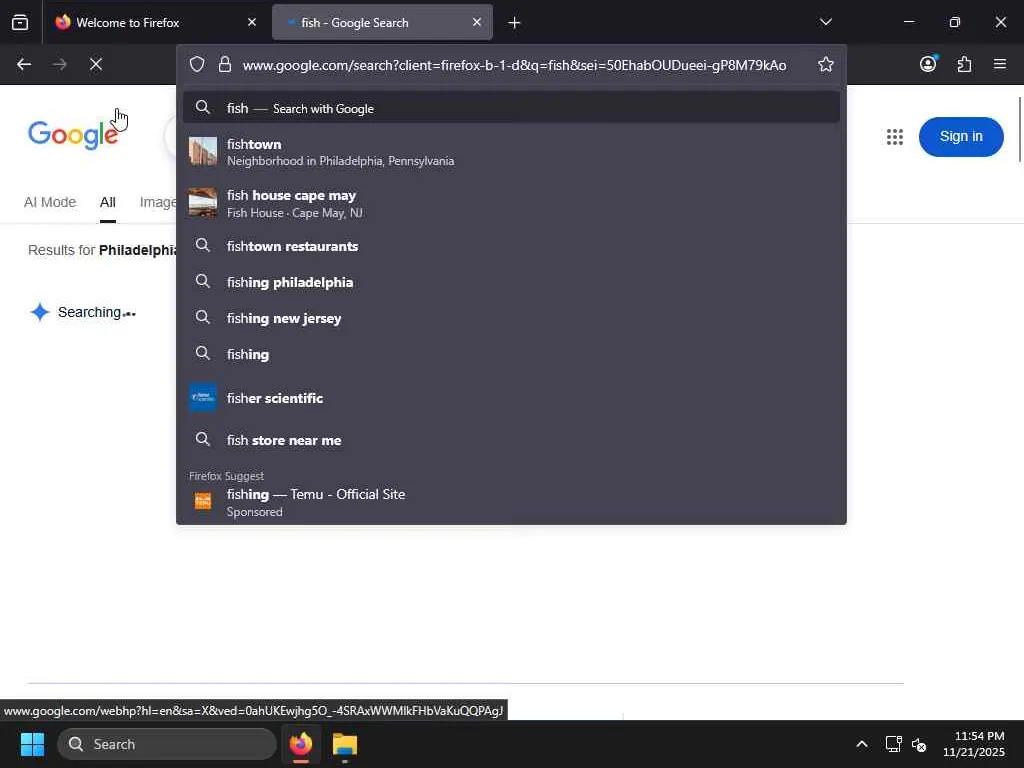This screenshot has height=768, width=1024.
Task: Open the Google apps grid icon
Action: pyautogui.click(x=895, y=136)
